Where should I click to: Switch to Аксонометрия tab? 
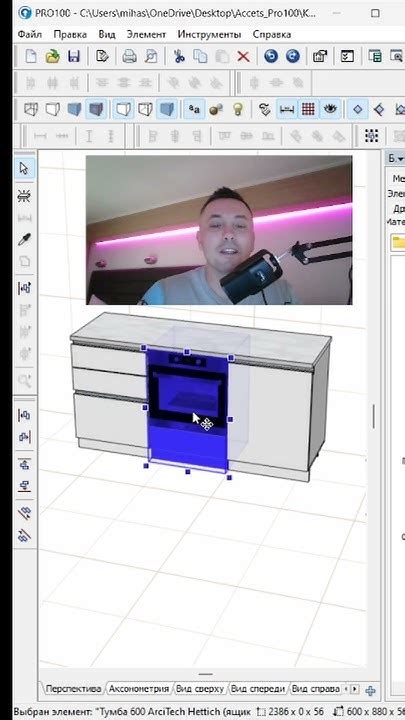139,689
